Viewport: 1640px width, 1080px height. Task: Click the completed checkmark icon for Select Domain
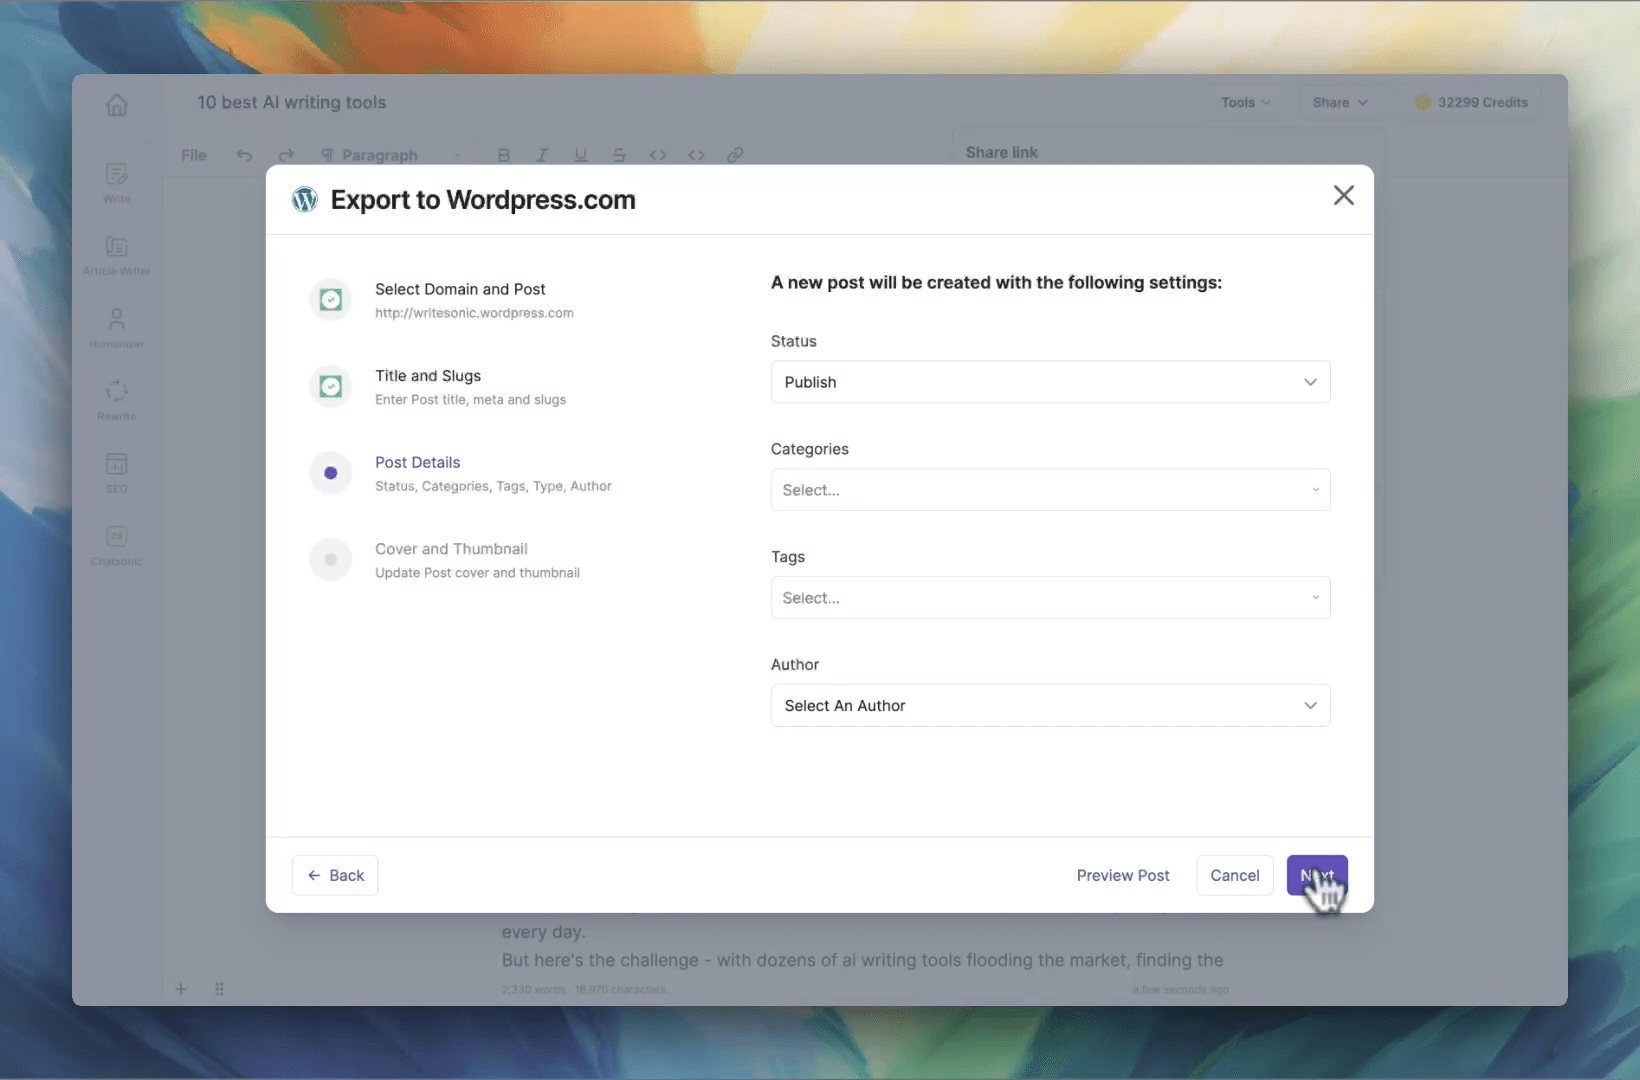[330, 300]
